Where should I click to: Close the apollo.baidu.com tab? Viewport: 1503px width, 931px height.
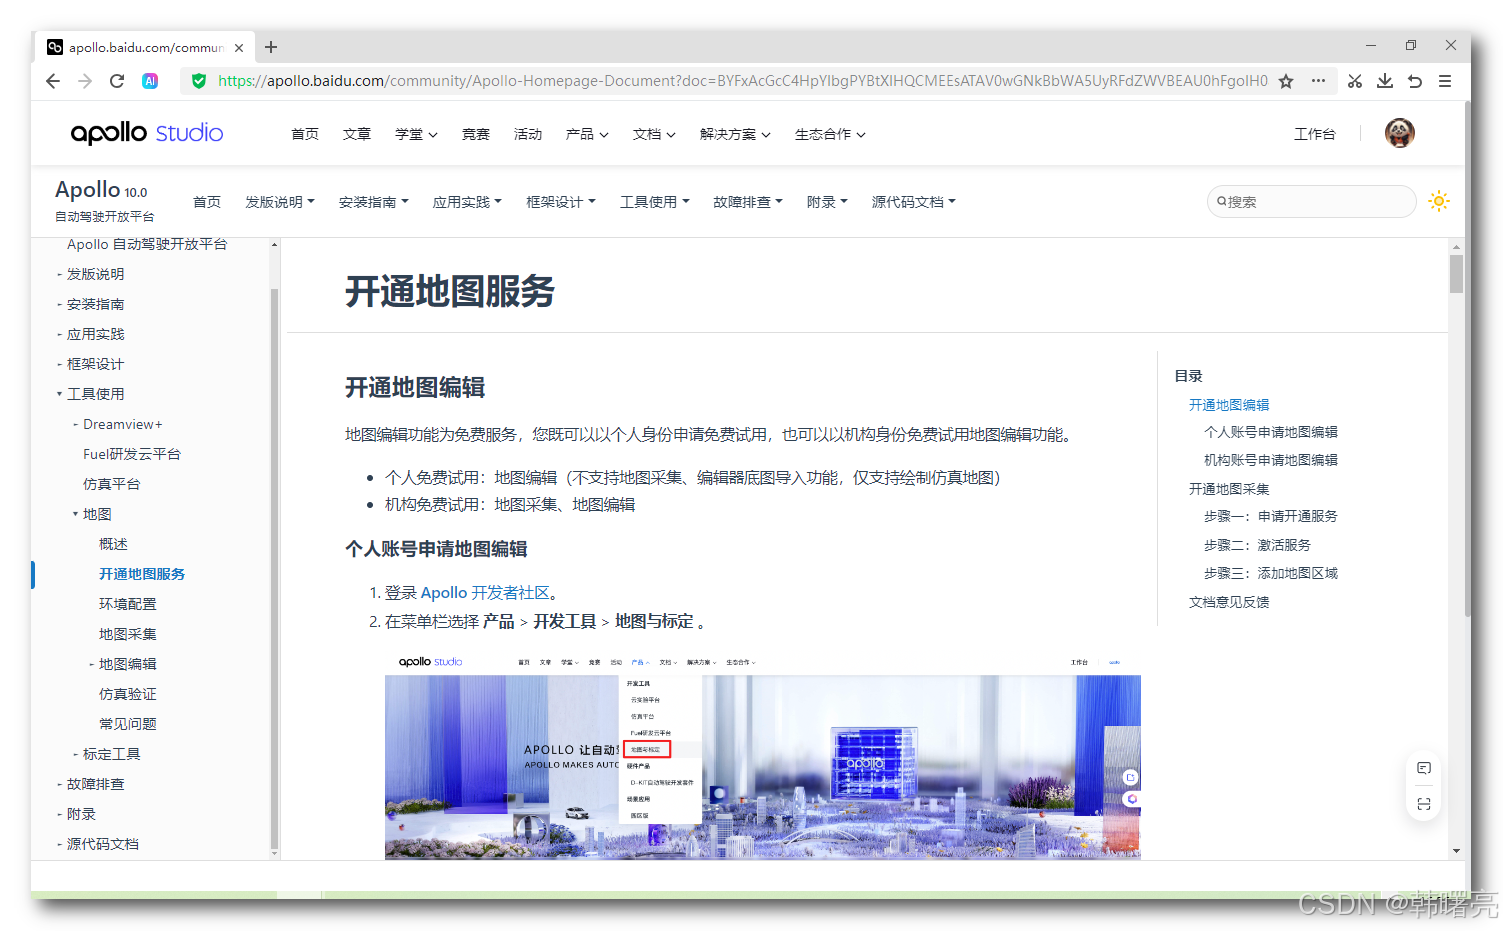239,47
